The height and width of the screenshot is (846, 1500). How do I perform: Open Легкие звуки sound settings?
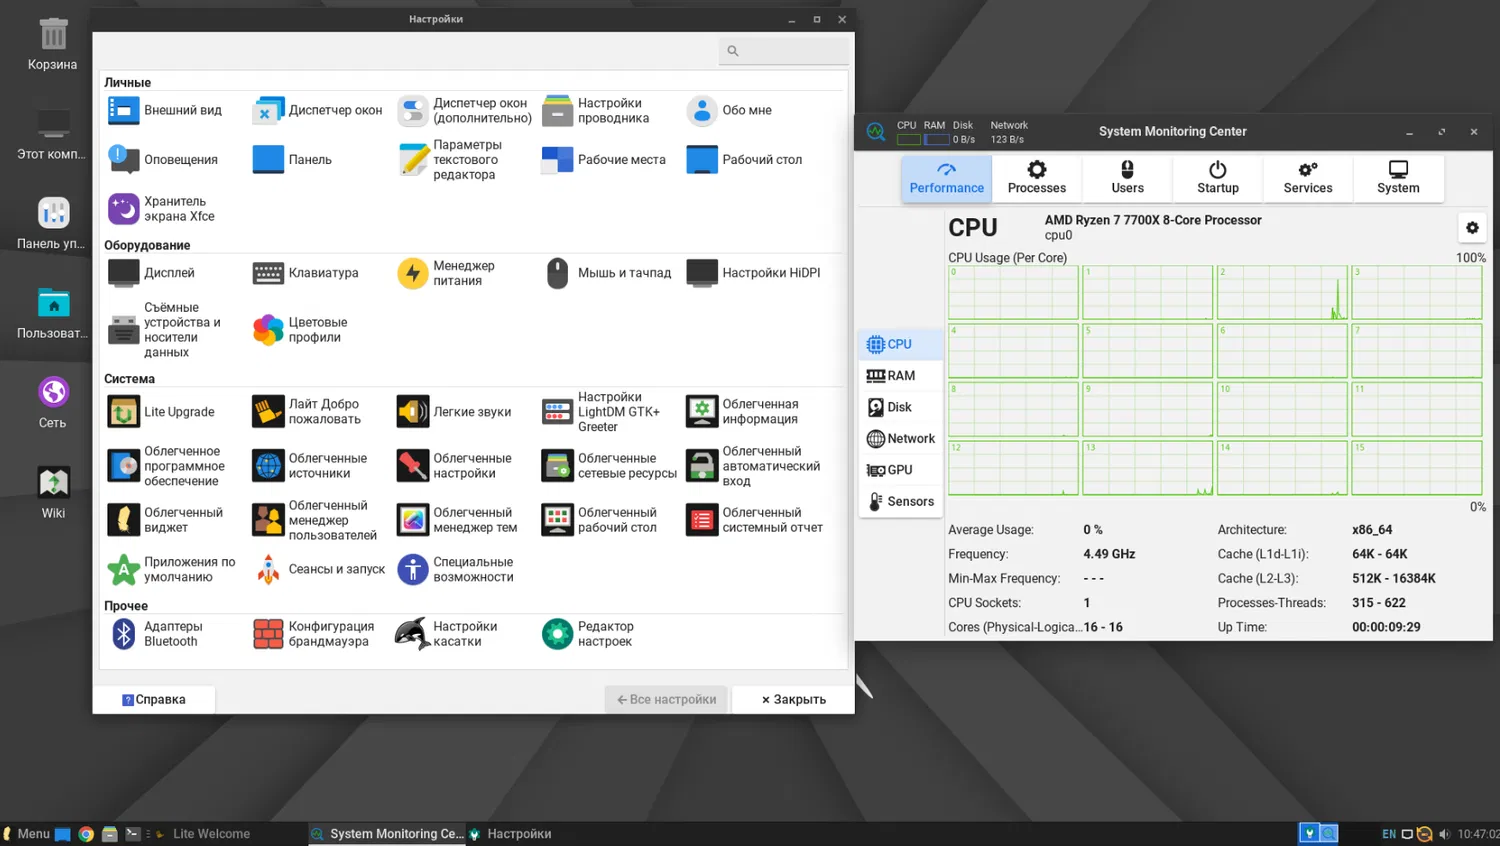point(455,411)
